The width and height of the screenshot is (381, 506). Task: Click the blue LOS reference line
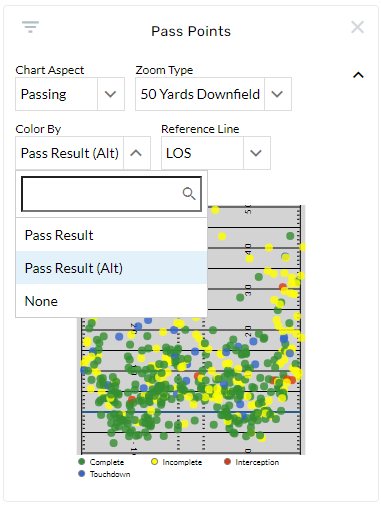click(191, 412)
